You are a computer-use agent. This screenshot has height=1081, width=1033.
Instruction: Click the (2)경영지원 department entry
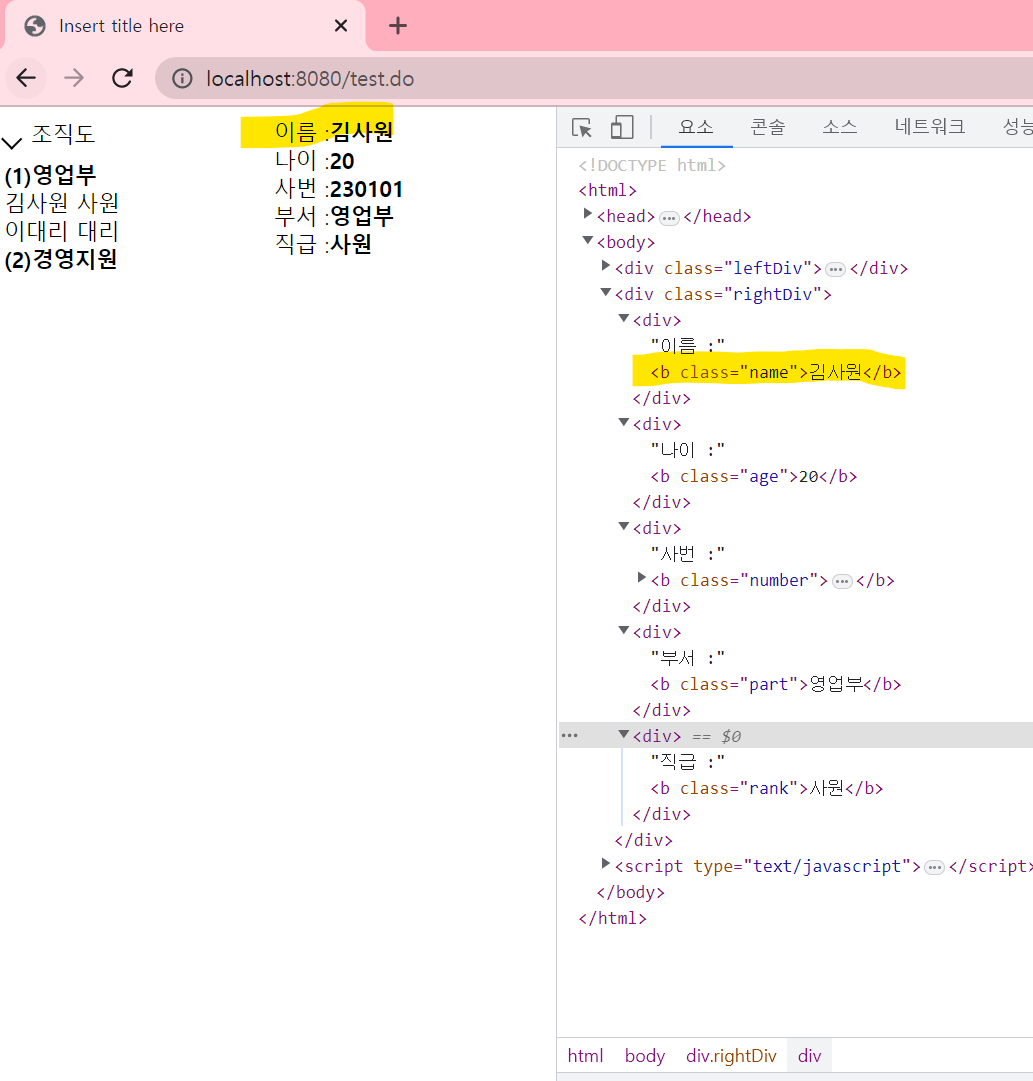(x=61, y=260)
